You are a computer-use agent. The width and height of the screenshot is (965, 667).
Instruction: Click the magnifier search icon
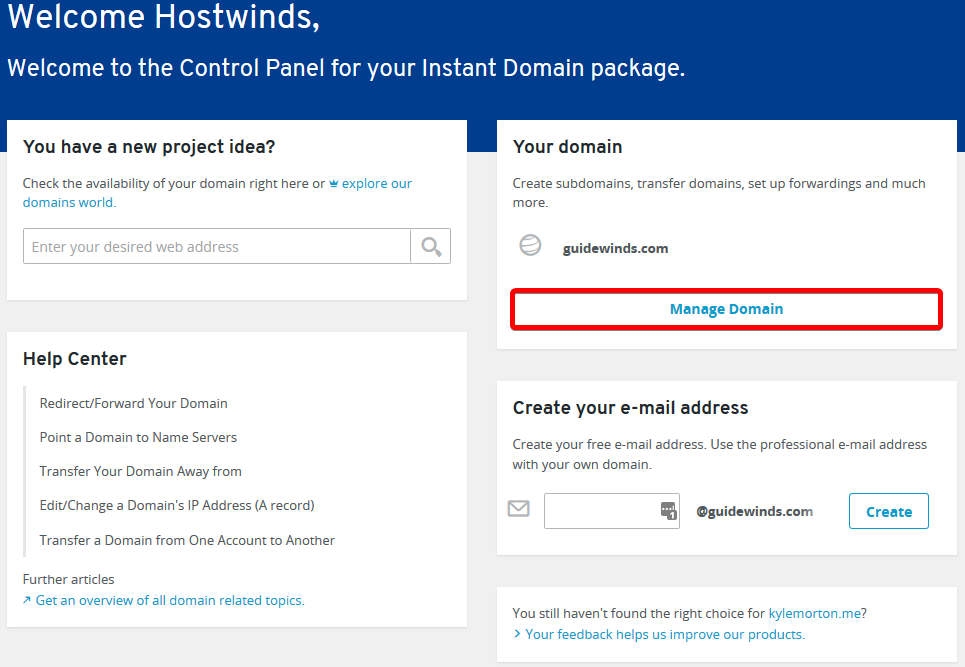click(x=431, y=247)
